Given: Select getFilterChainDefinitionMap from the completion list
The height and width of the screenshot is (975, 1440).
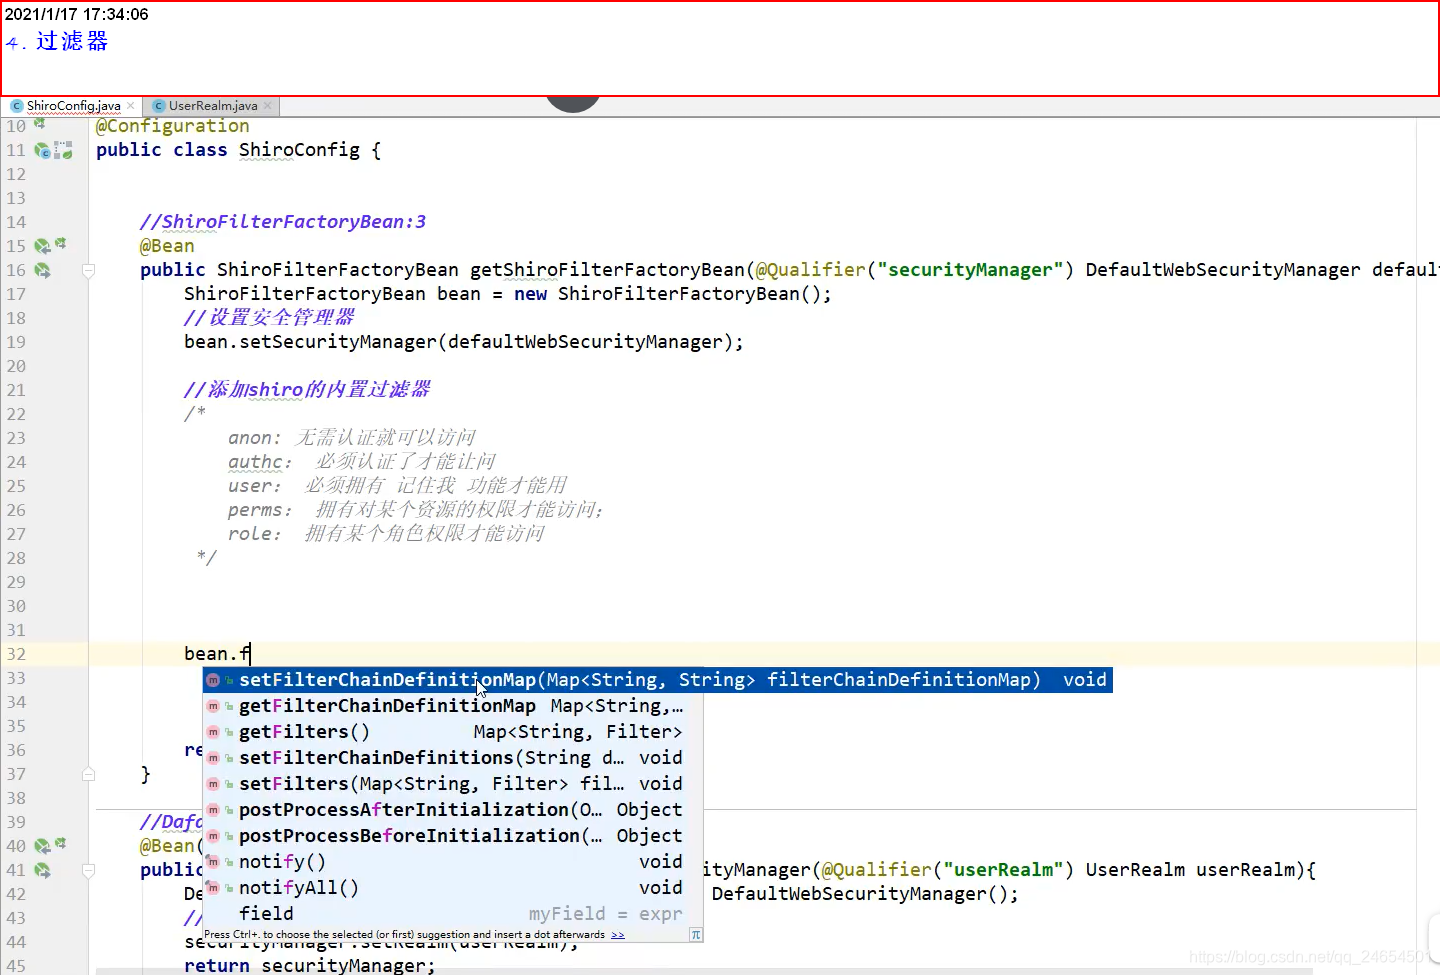Looking at the screenshot, I should point(453,706).
